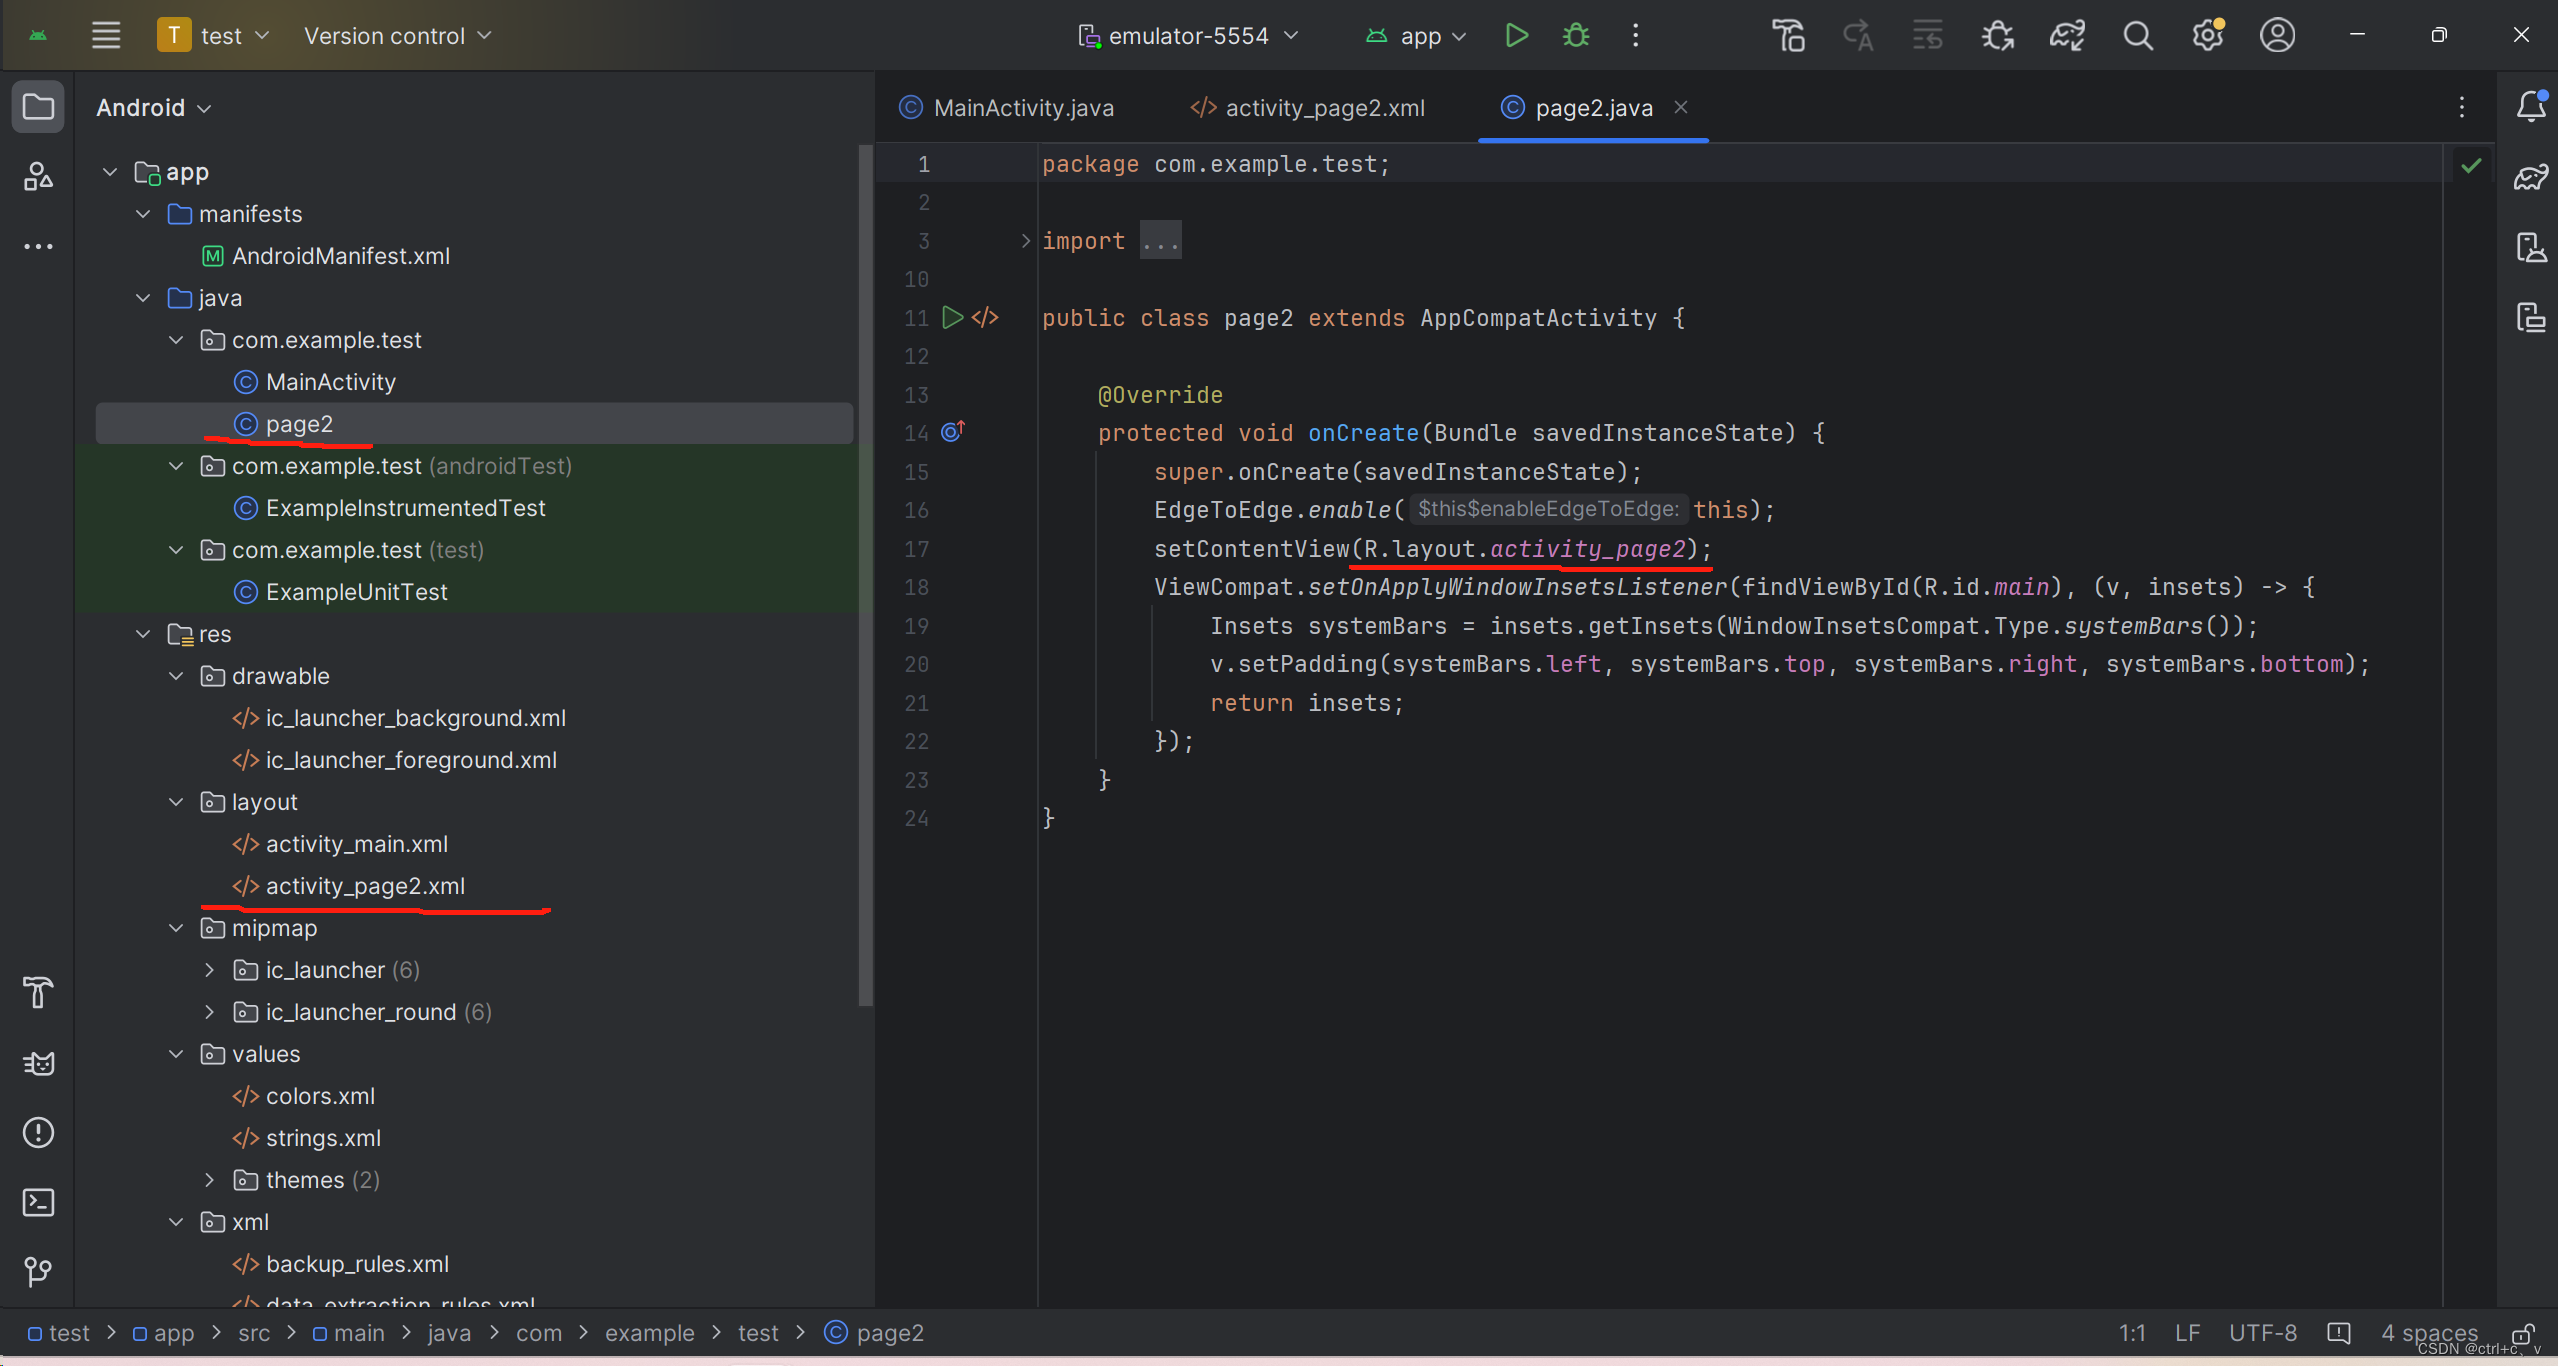
Task: Click the green inspection checkmark
Action: click(2471, 165)
